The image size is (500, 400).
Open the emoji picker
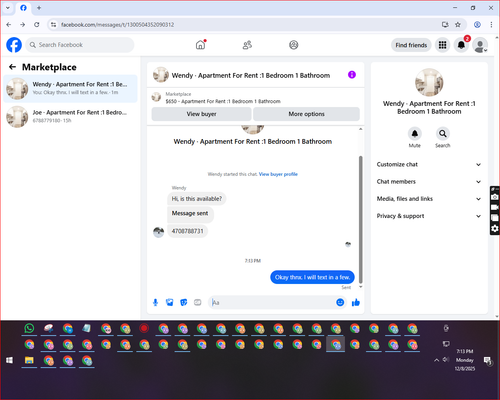[x=340, y=302]
